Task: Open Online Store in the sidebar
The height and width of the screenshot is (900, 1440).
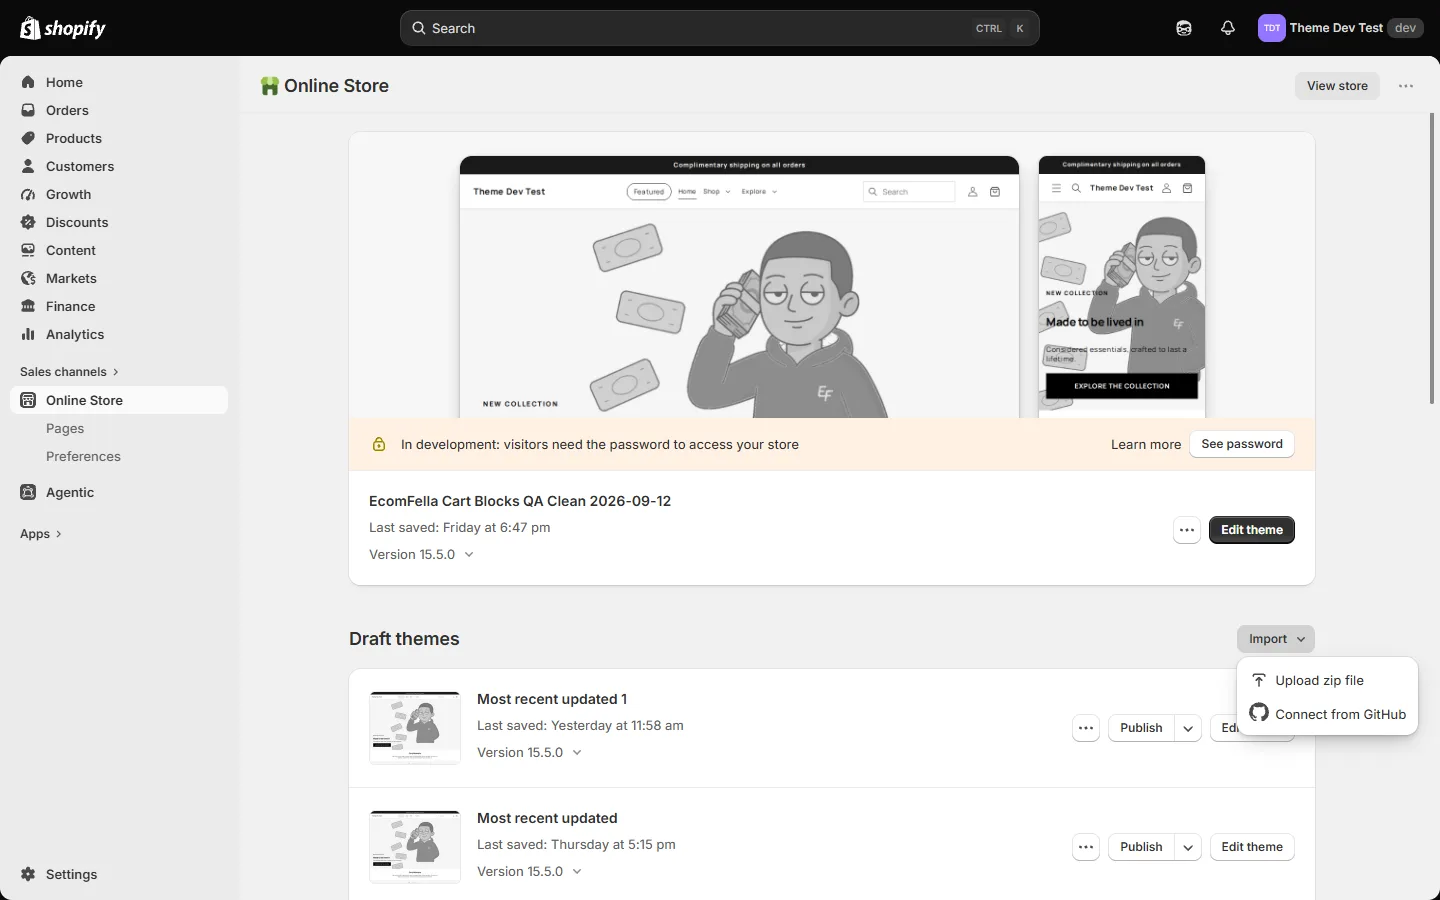Action: pos(119,400)
